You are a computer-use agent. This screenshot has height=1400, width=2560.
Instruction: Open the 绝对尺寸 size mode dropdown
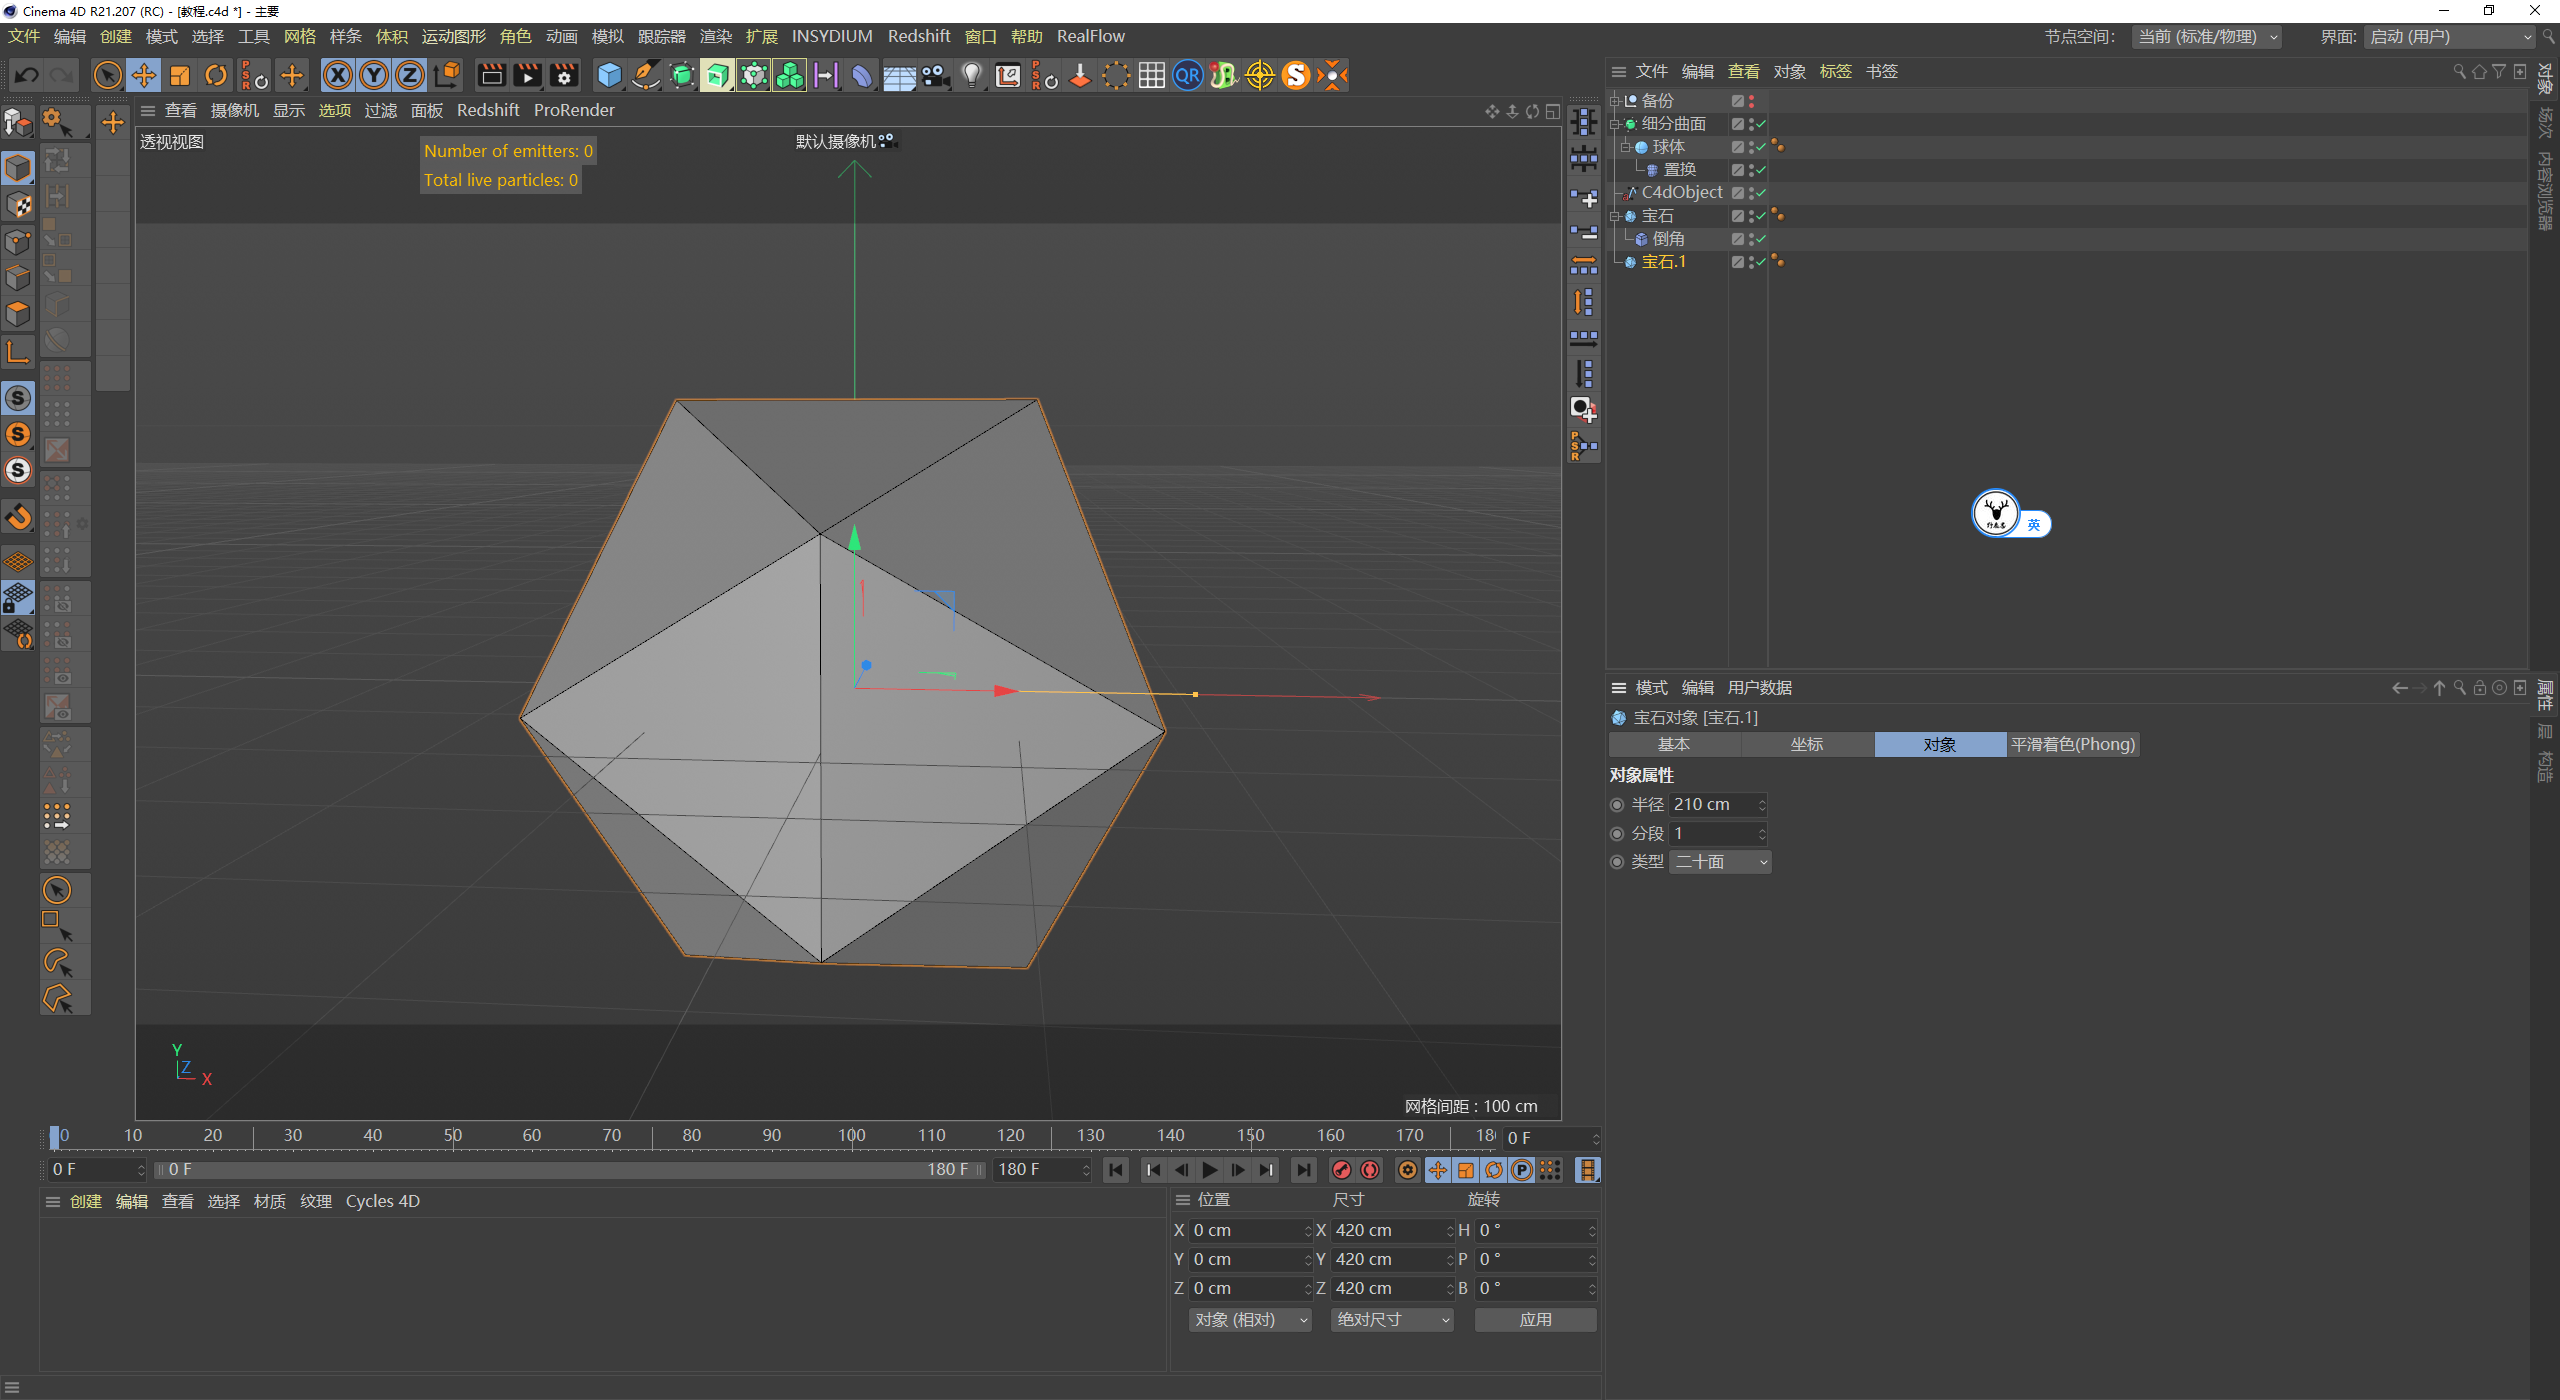coord(1391,1320)
